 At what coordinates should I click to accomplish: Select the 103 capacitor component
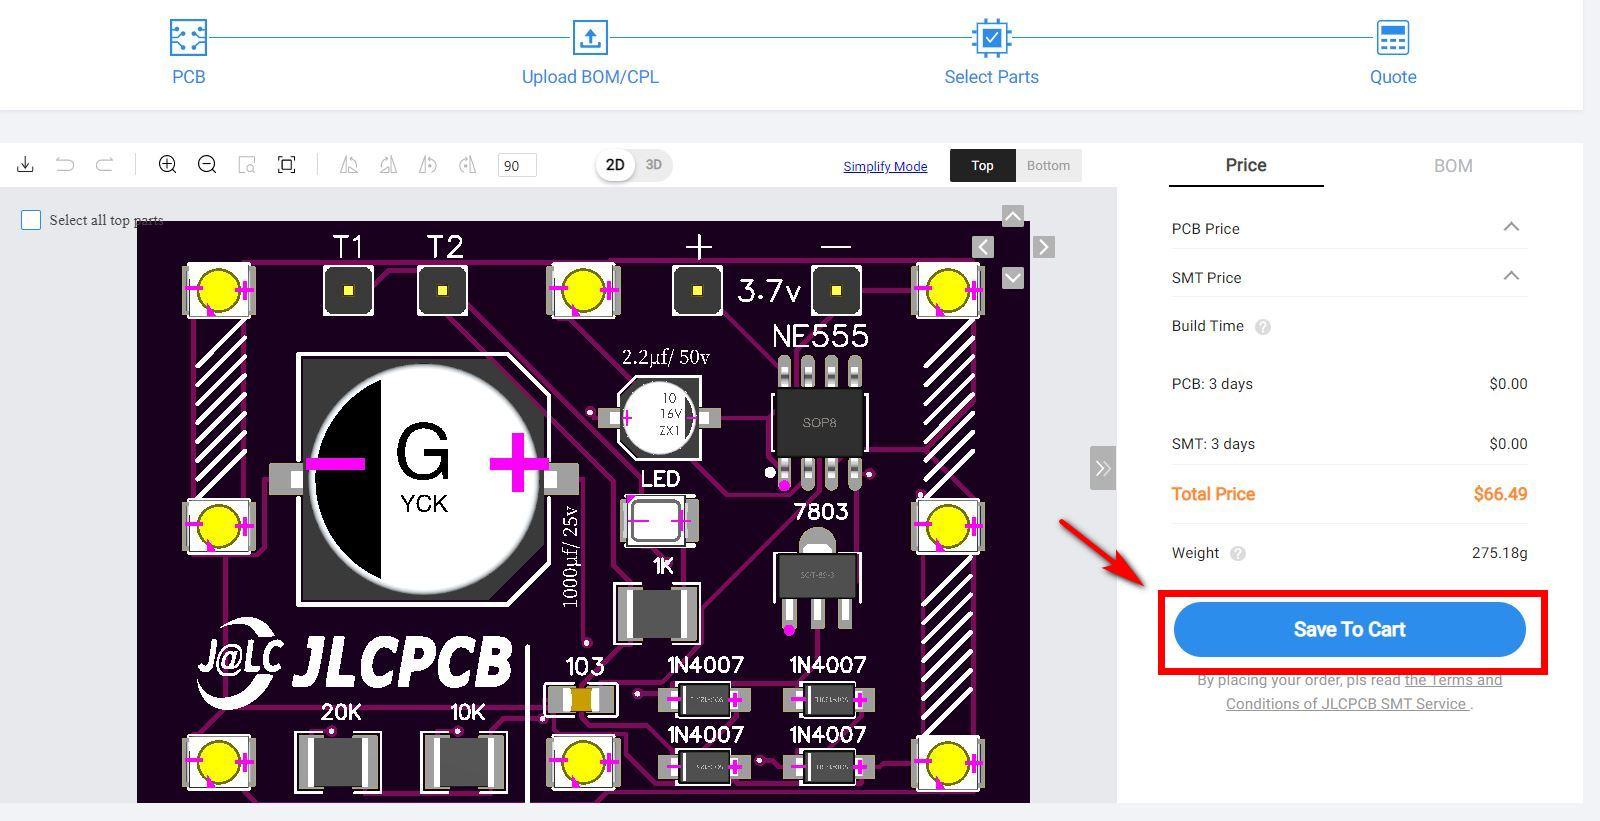581,700
